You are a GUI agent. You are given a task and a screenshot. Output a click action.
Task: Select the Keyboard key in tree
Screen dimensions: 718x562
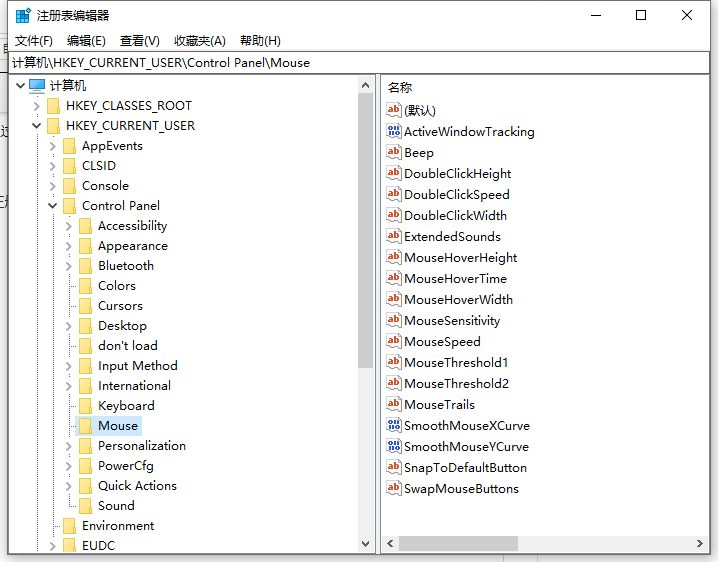coord(126,405)
